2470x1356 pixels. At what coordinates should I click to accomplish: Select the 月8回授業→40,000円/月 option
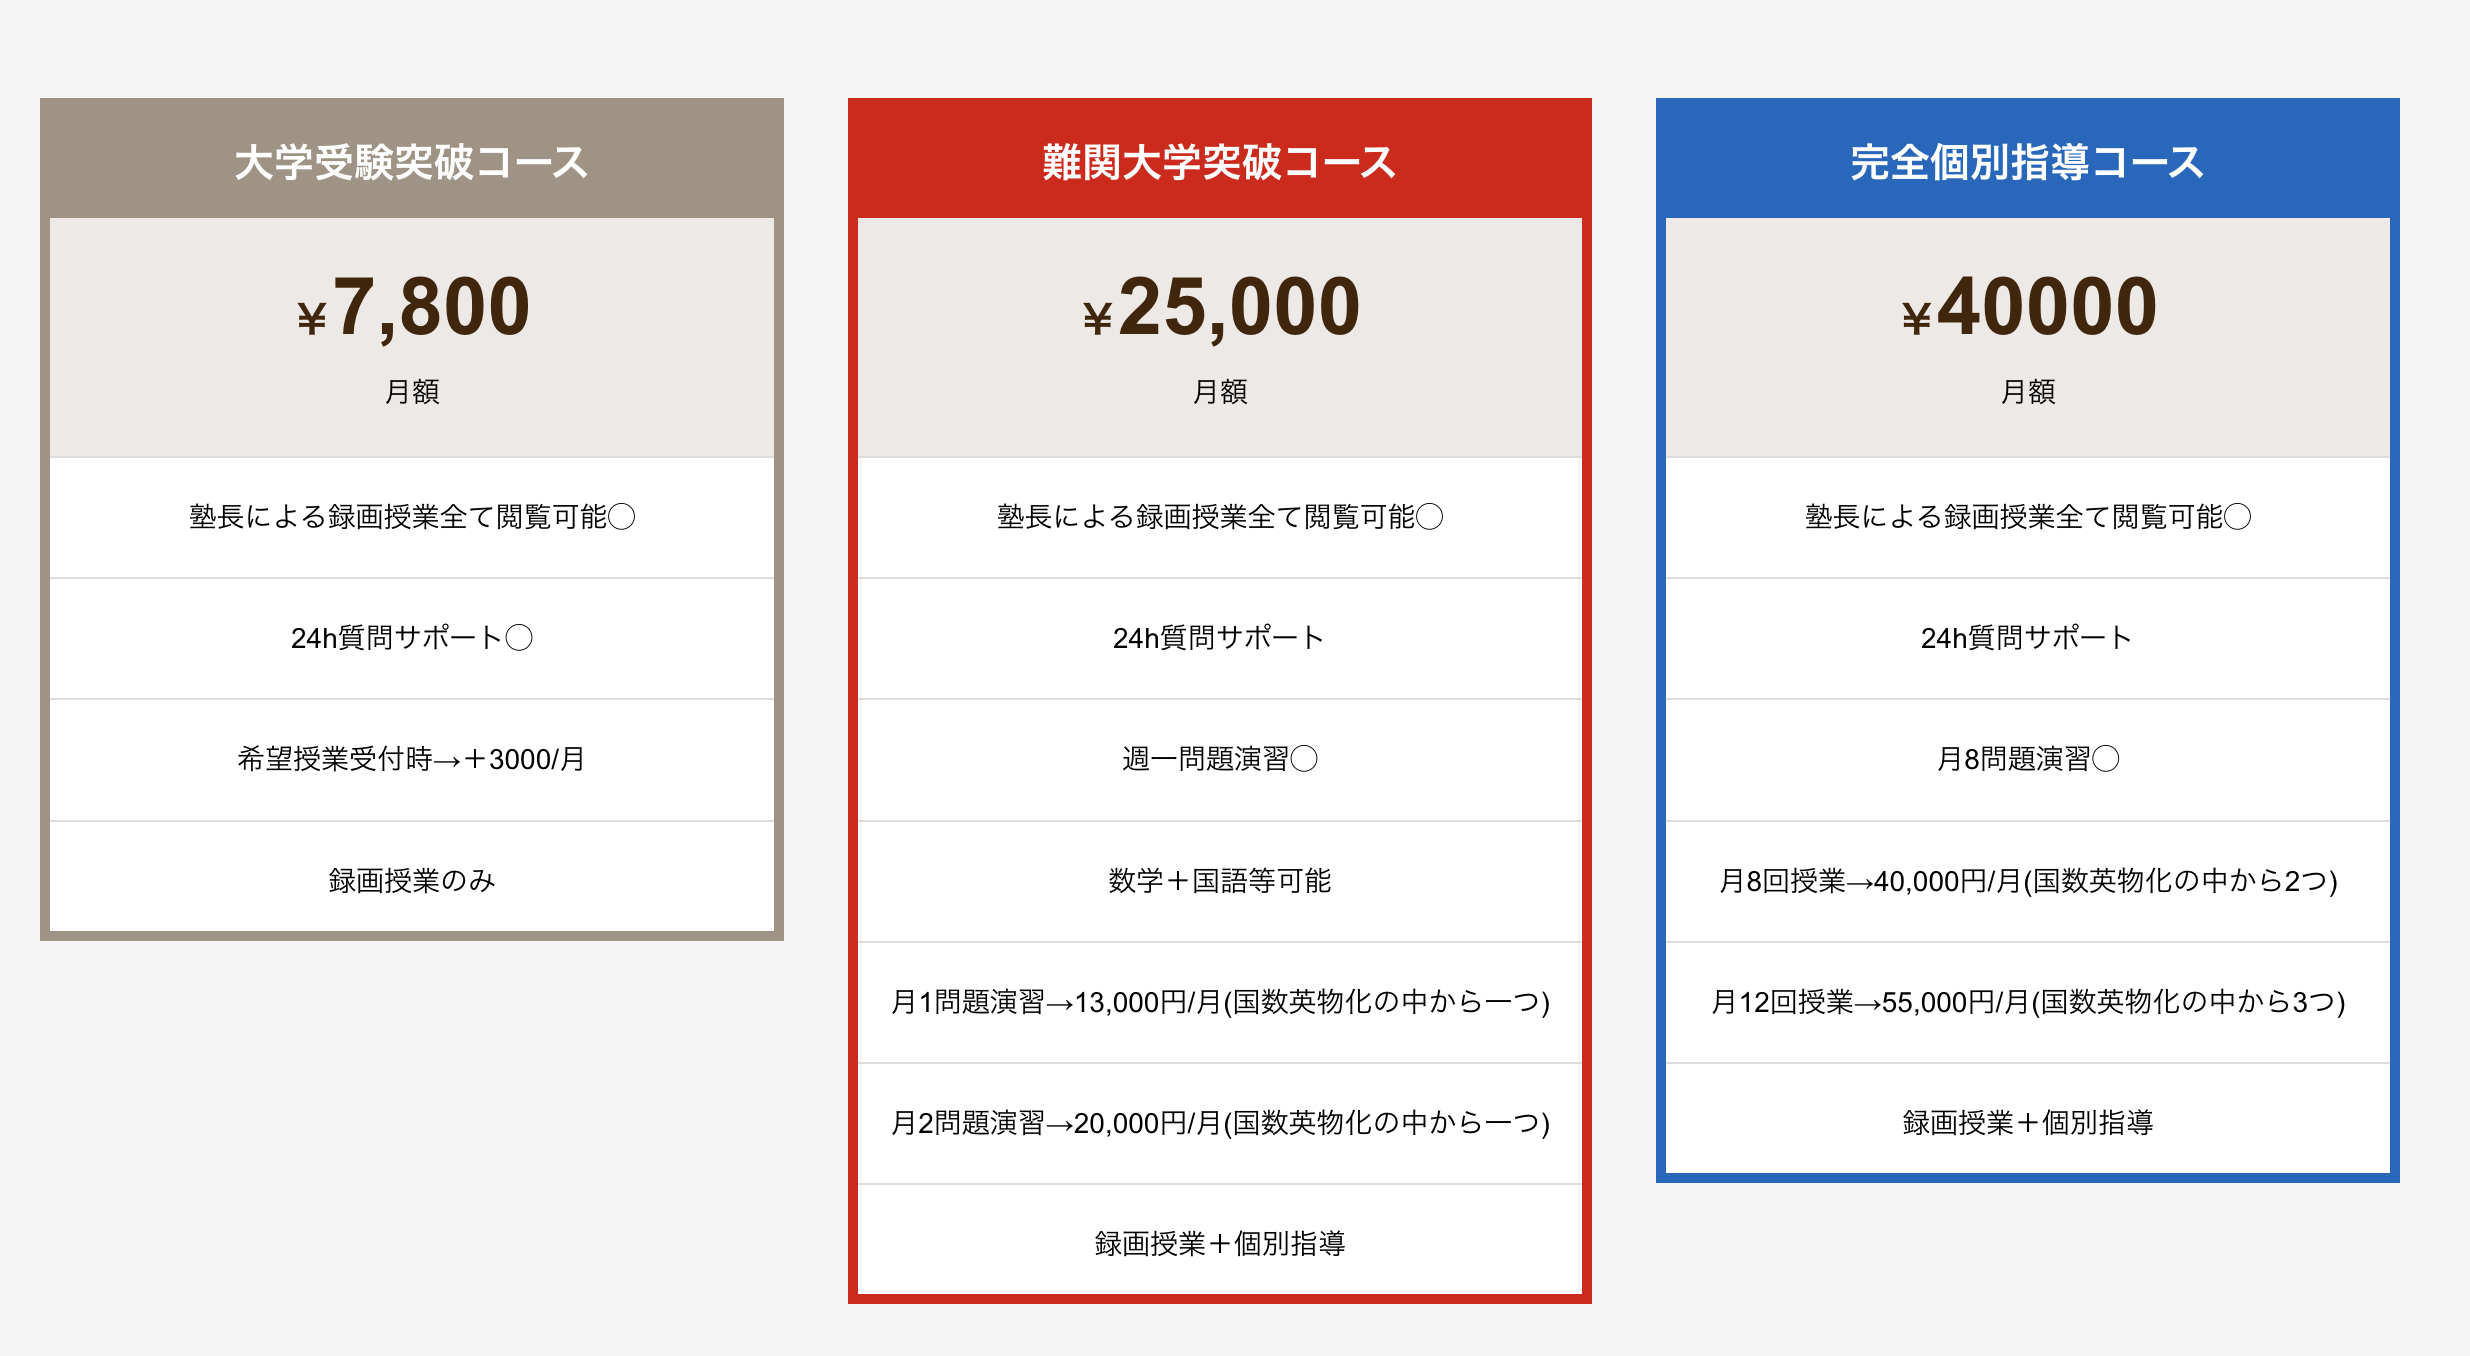pos(2027,880)
